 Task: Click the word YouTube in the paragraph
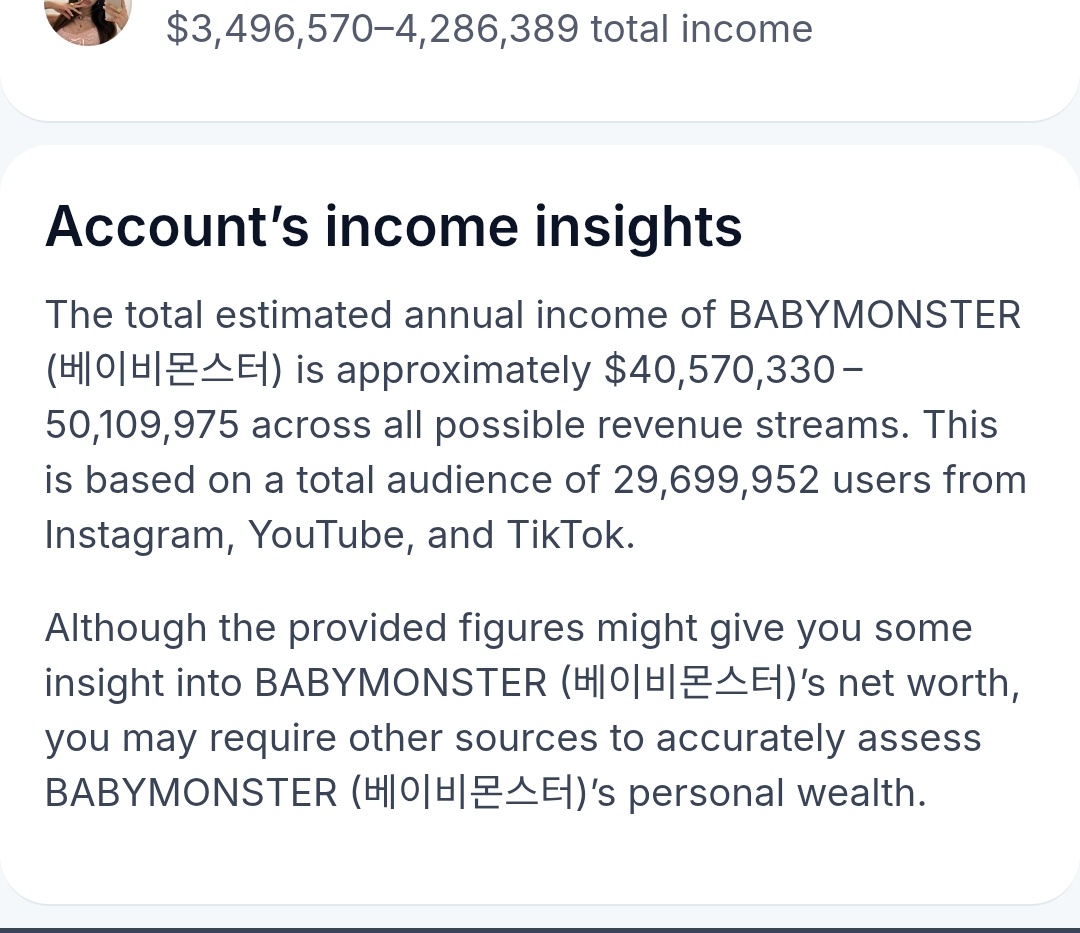327,535
